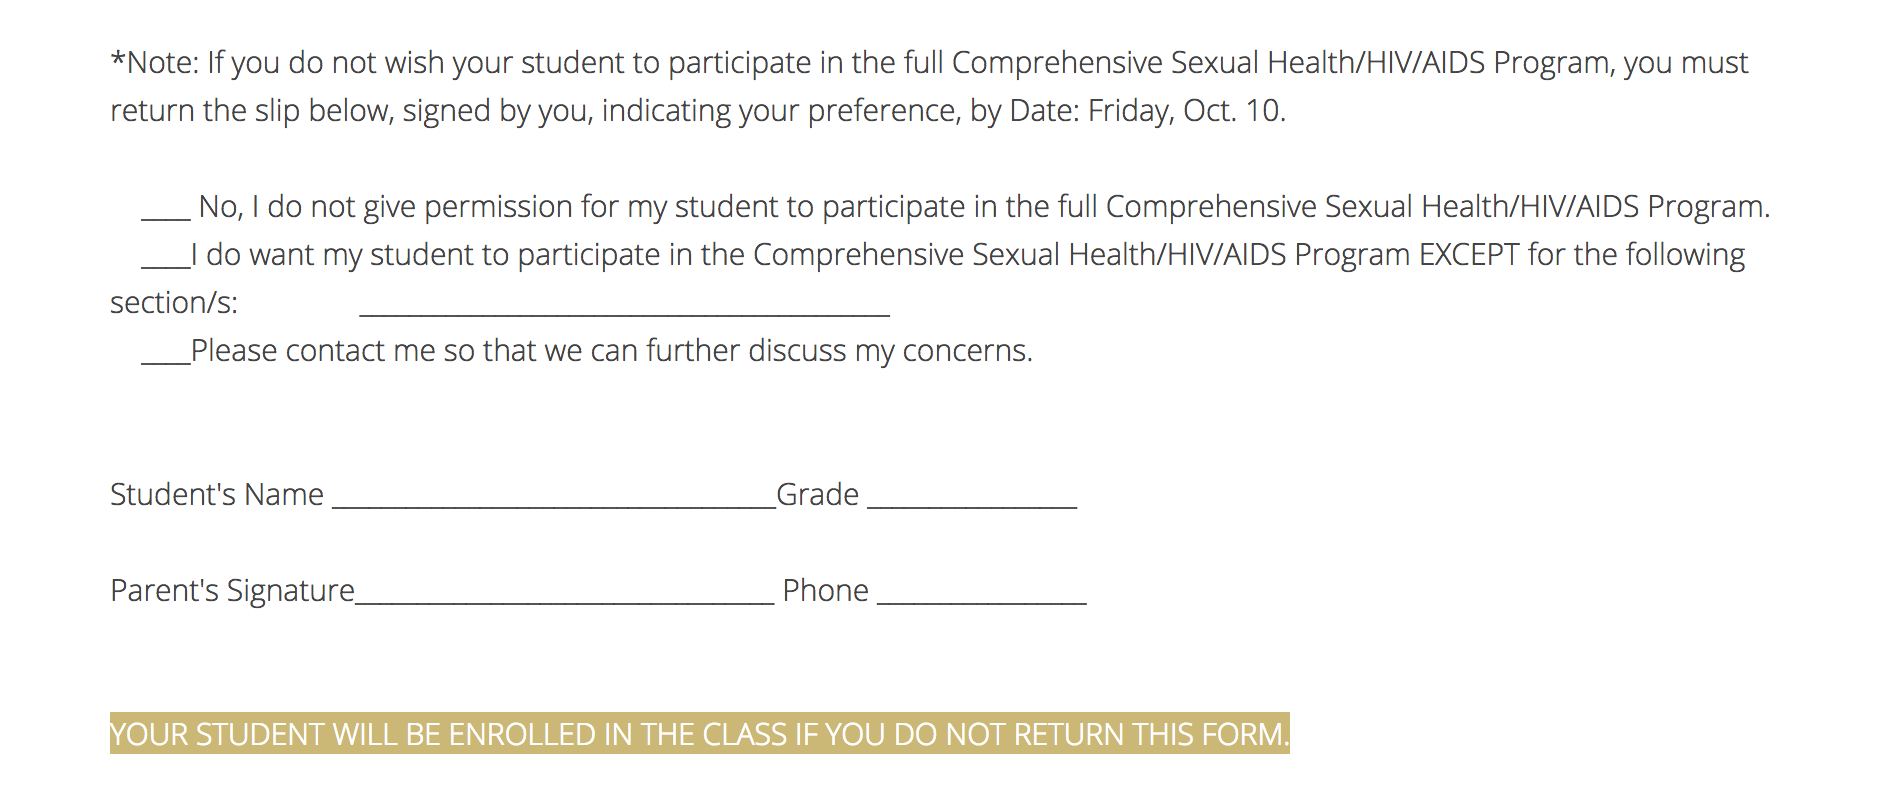The image size is (1888, 796).
Task: Click the "Grade" label
Action: coord(817,494)
